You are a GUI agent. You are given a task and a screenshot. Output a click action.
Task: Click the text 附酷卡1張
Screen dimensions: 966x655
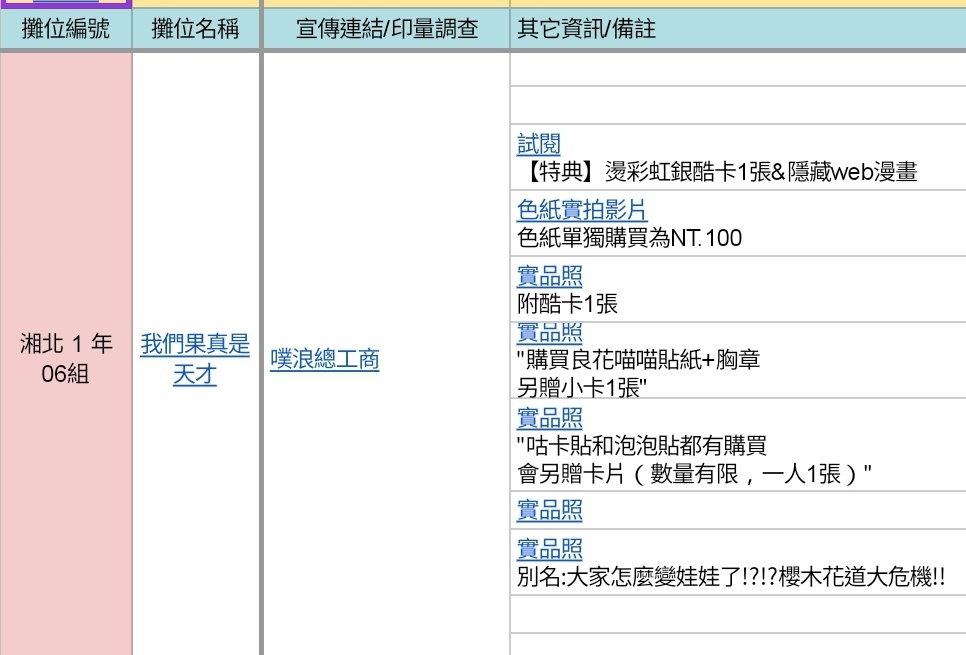[567, 304]
